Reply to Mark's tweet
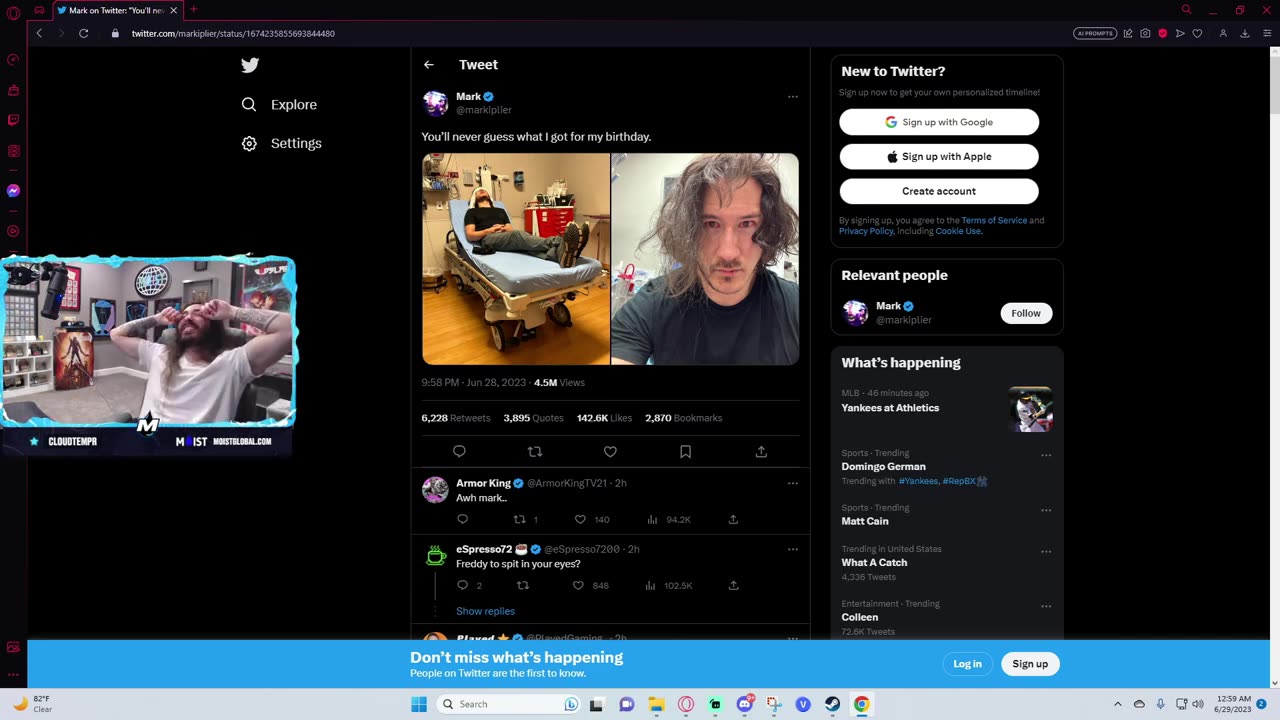Screen dimensions: 1280x720 click(459, 452)
